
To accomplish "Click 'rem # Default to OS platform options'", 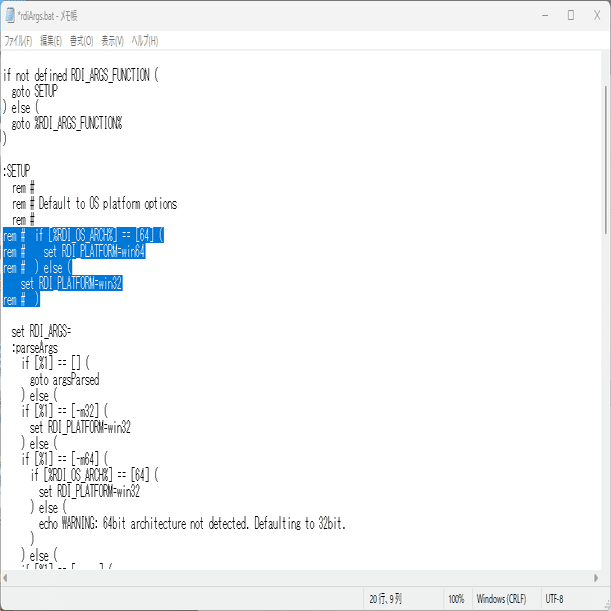I will pyautogui.click(x=94, y=203).
